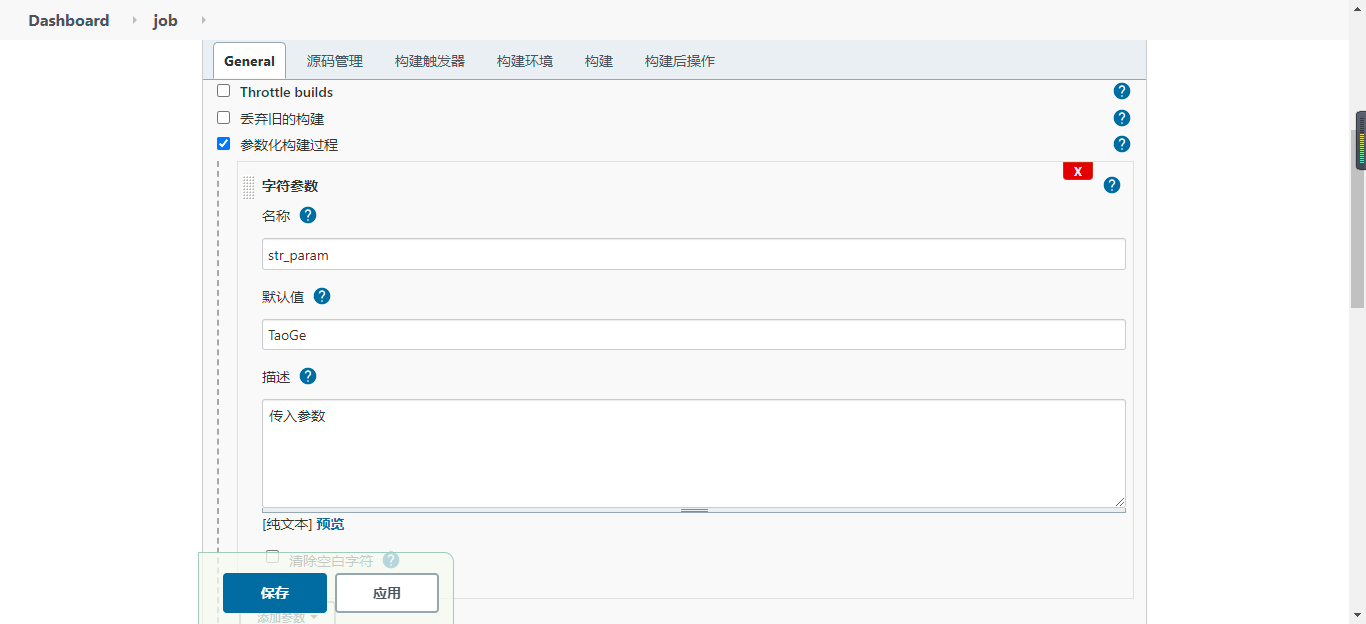The height and width of the screenshot is (624, 1366).
Task: Show help for 默认值 field
Action: pyautogui.click(x=322, y=296)
